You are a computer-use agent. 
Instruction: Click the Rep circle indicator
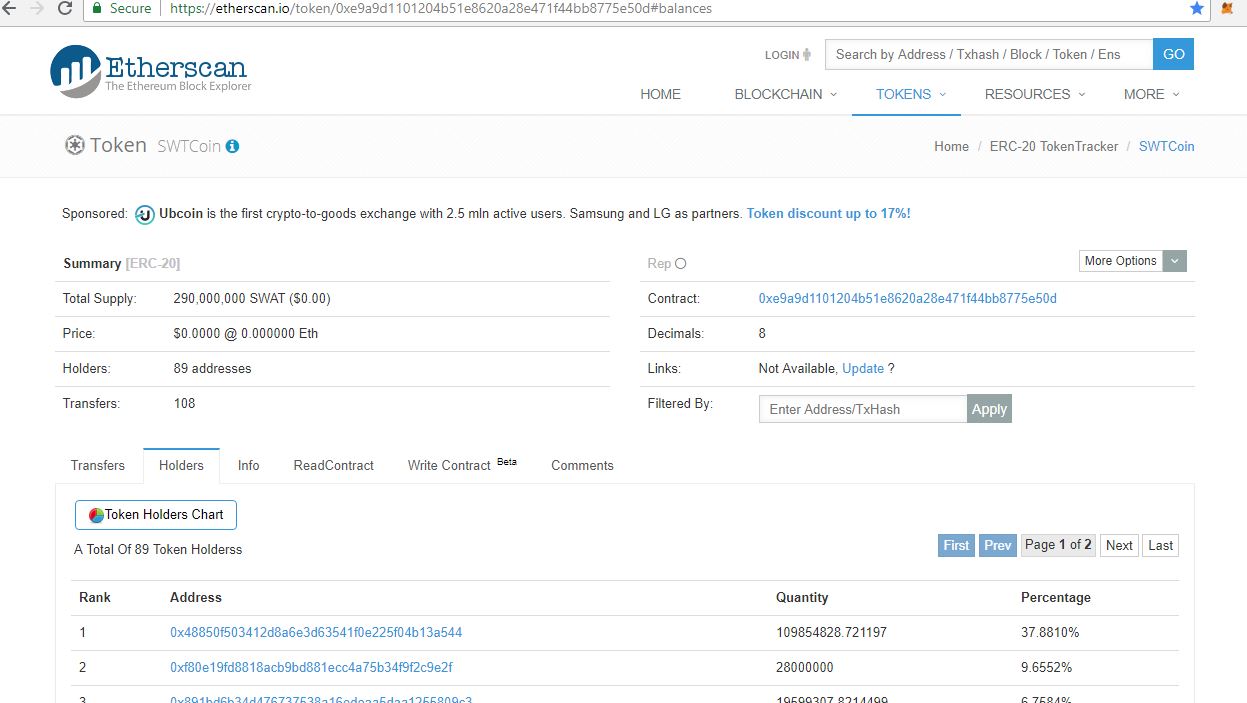pos(681,264)
